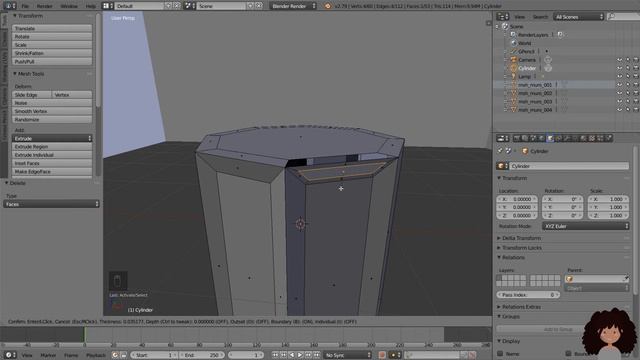
Task: Open the Window menu
Action: 69,6
